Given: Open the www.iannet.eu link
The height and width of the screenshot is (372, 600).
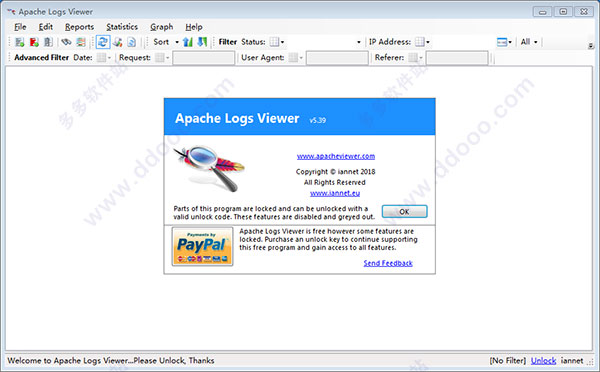Looking at the screenshot, I should [x=335, y=193].
